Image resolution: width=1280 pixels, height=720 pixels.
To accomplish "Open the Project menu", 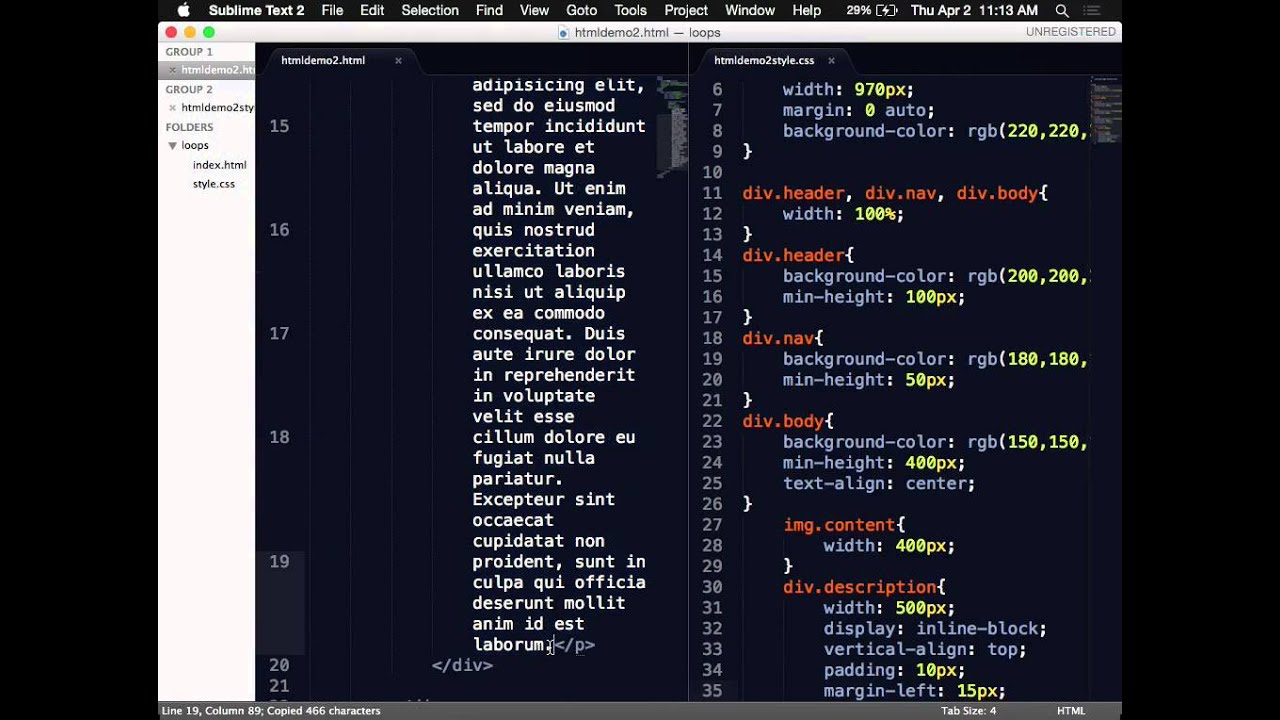I will pyautogui.click(x=686, y=10).
